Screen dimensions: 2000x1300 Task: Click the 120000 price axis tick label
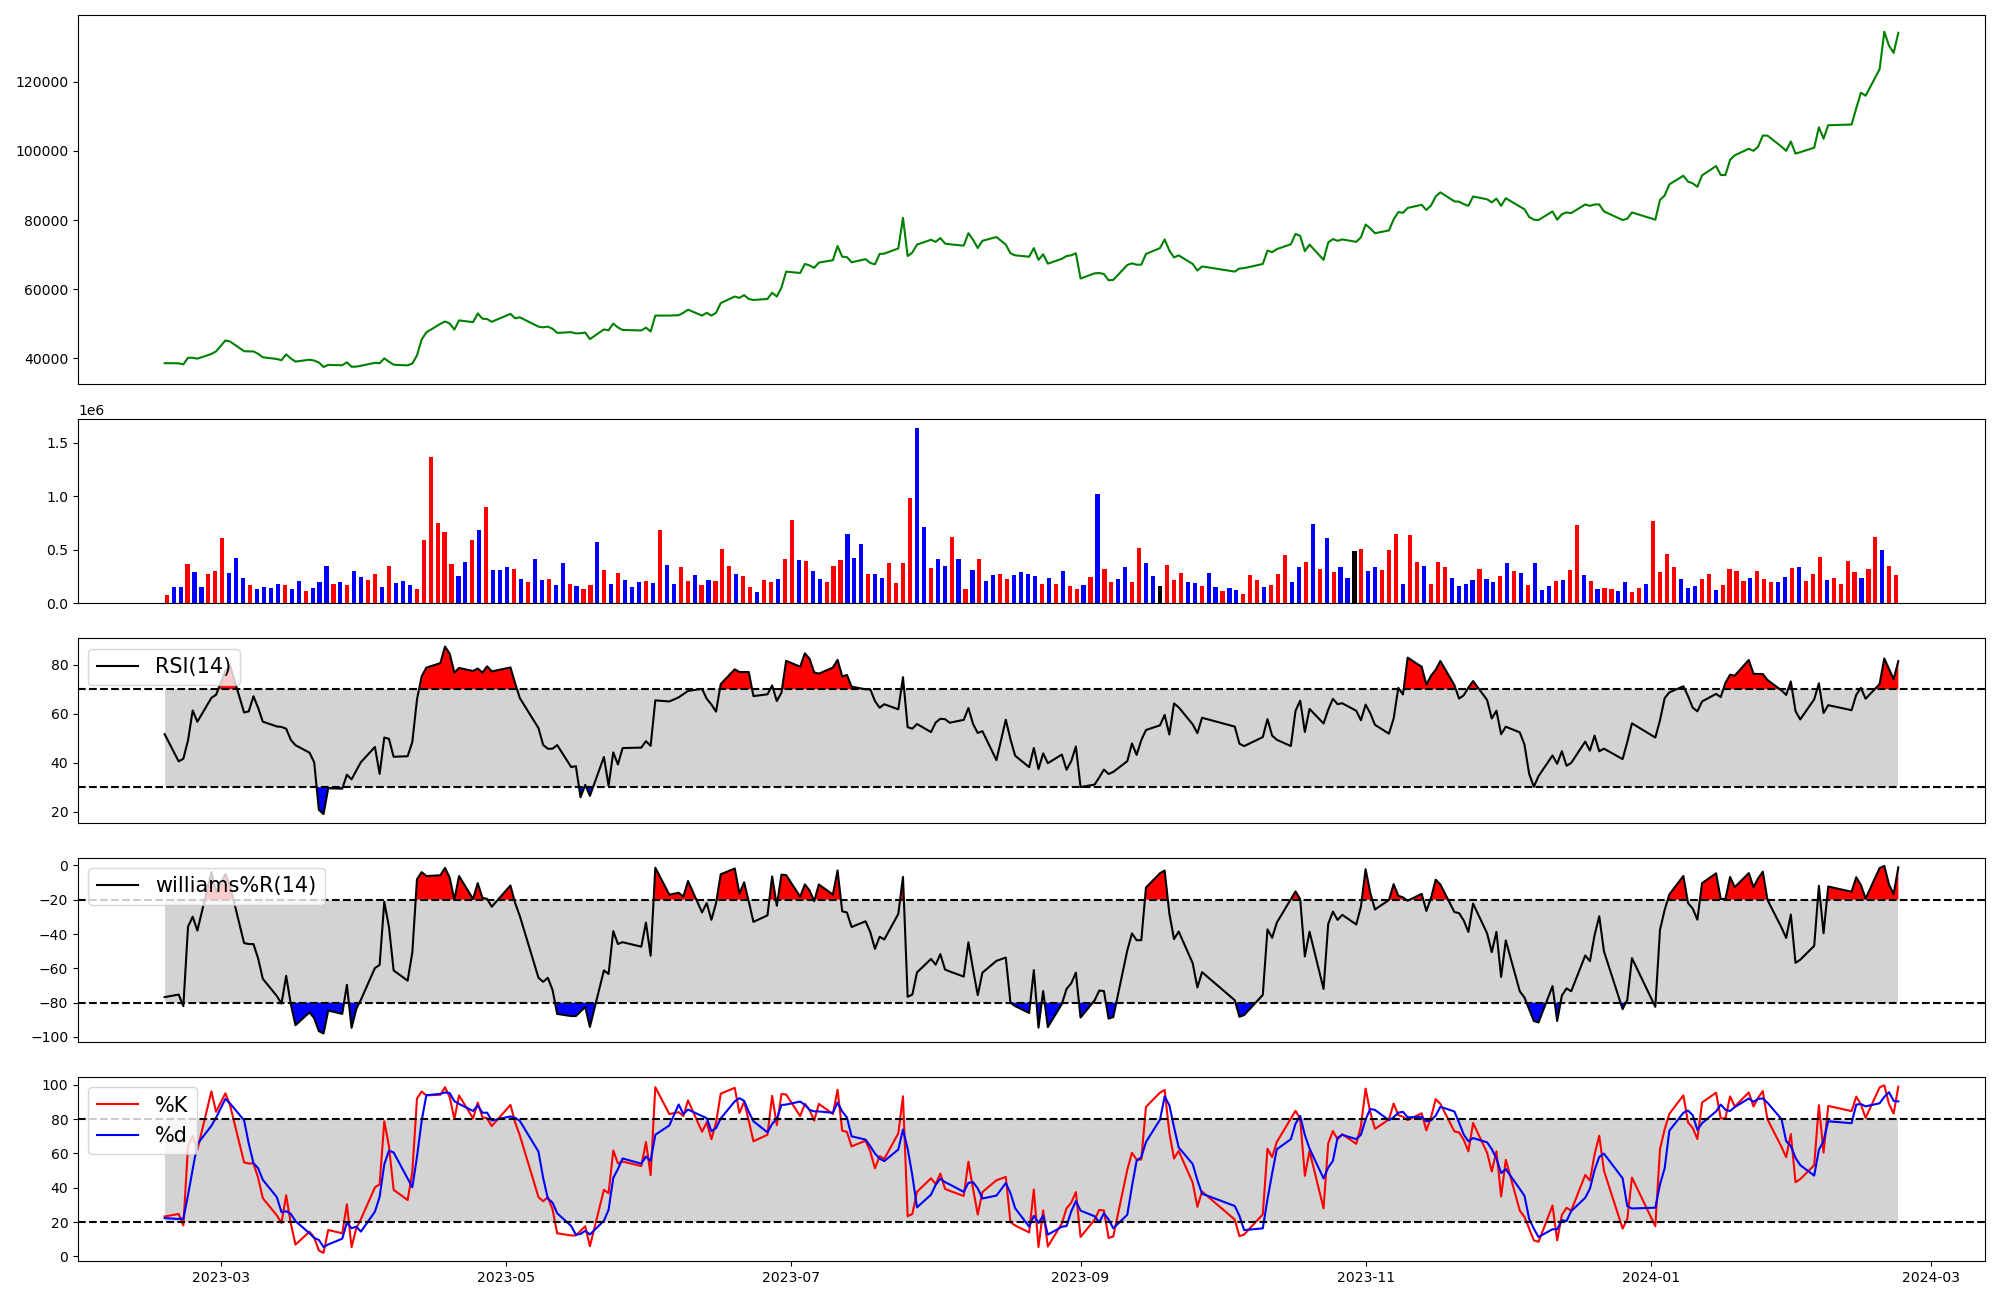[42, 82]
